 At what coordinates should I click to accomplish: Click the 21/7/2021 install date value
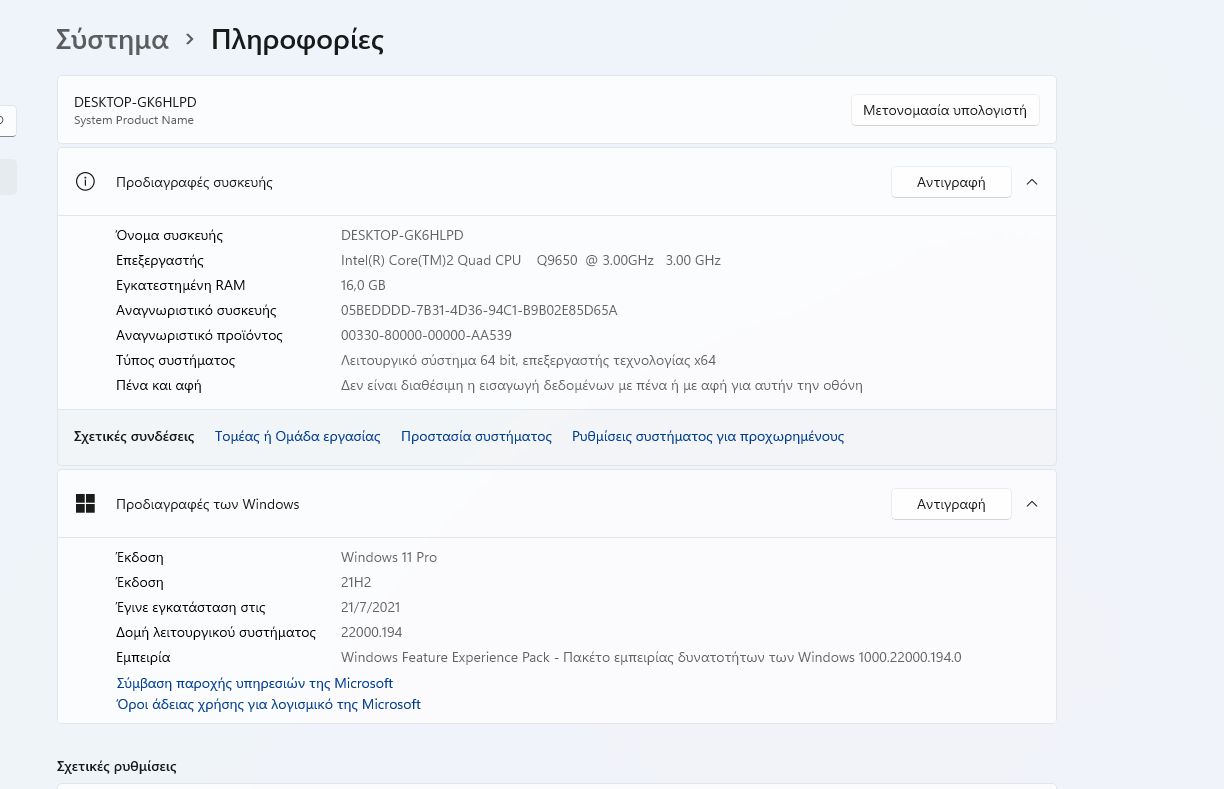pyautogui.click(x=371, y=607)
